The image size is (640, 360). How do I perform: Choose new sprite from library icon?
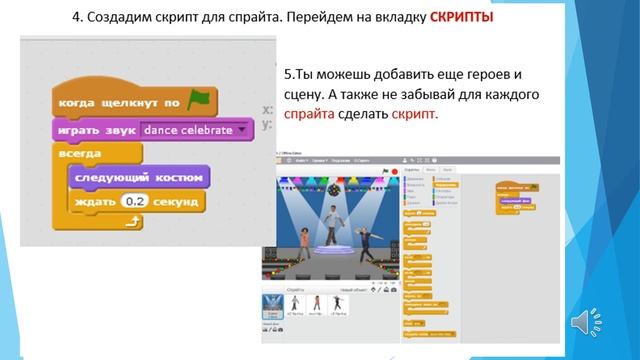(373, 290)
